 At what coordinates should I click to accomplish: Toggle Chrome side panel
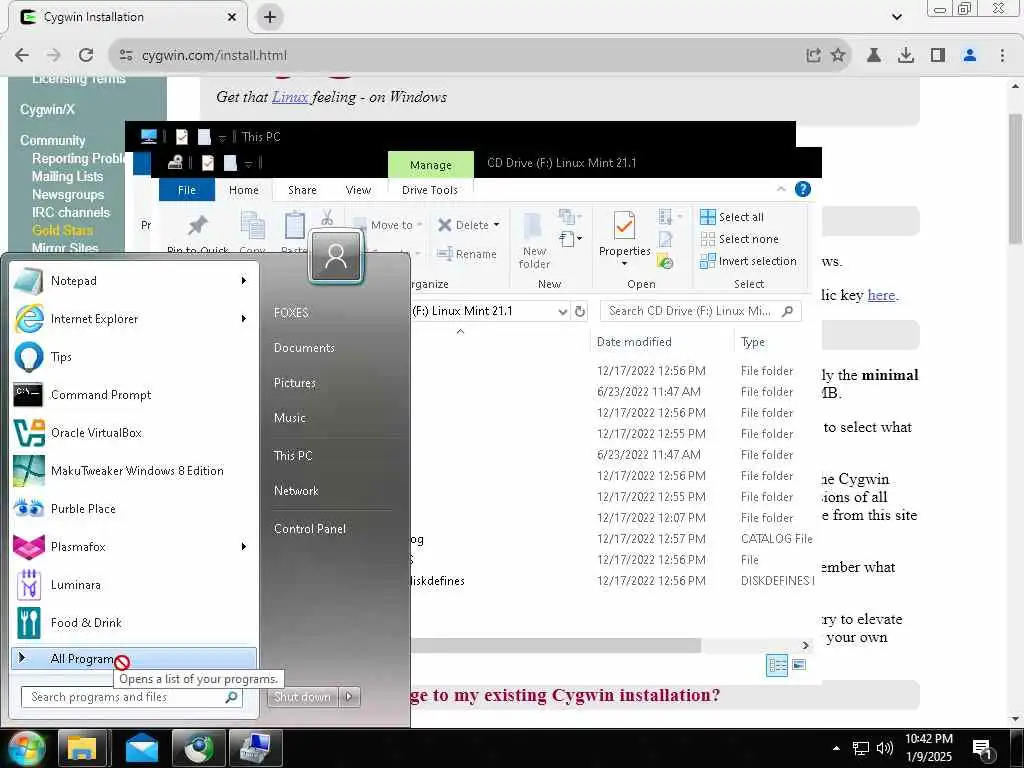click(x=938, y=56)
